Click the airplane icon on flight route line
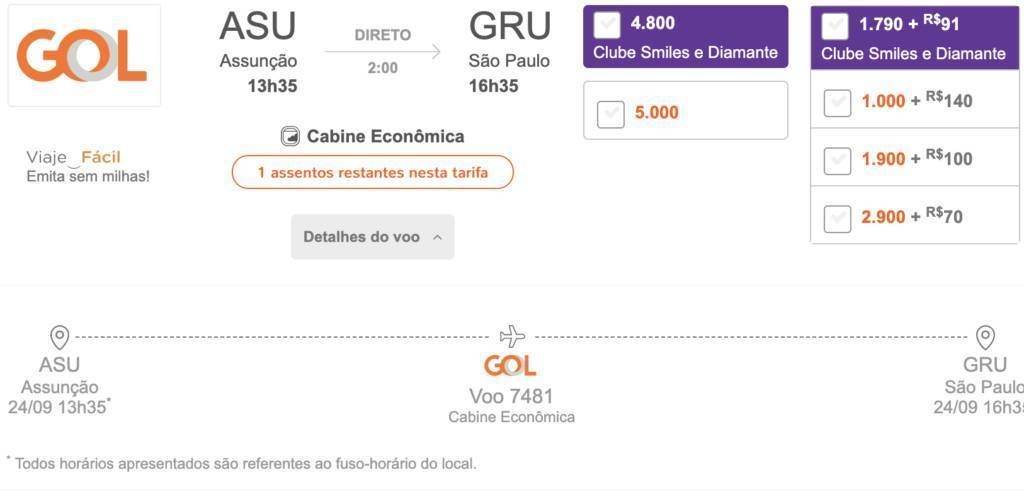1024x499 pixels. (512, 336)
